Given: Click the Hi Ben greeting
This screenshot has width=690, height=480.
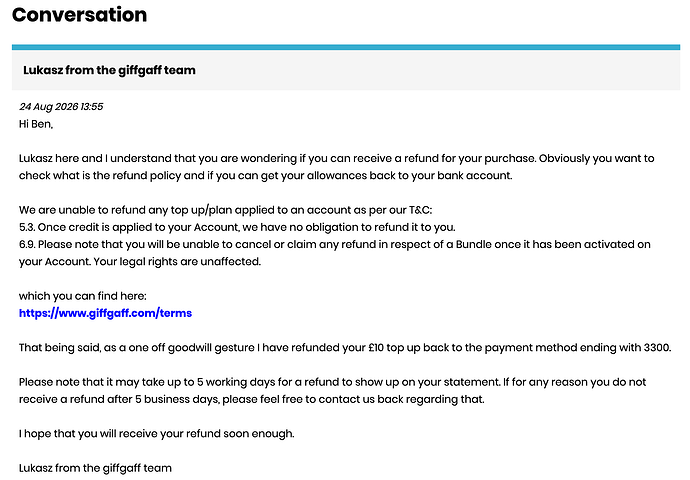Looking at the screenshot, I should [36, 124].
